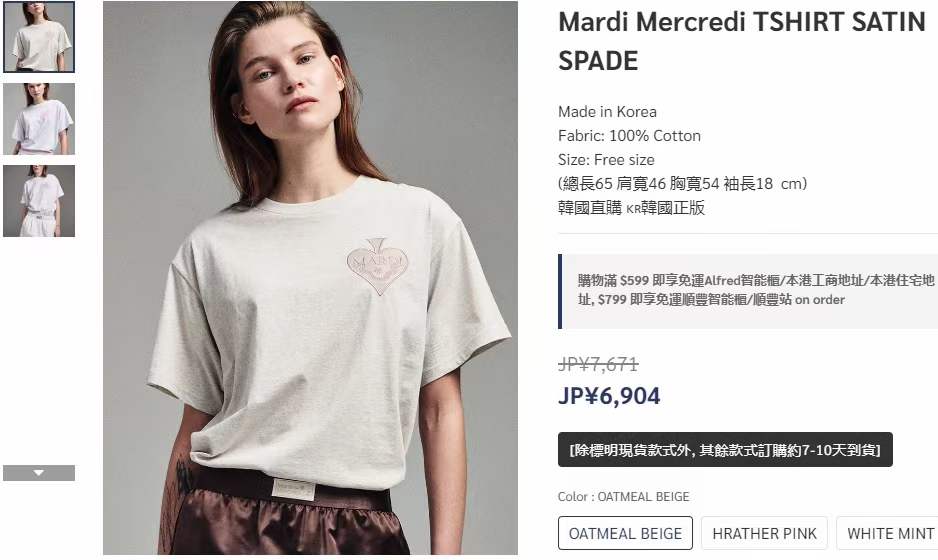Click the 韓國直購 韓國正版 text
Image resolution: width=938 pixels, height=560 pixels.
click(631, 208)
